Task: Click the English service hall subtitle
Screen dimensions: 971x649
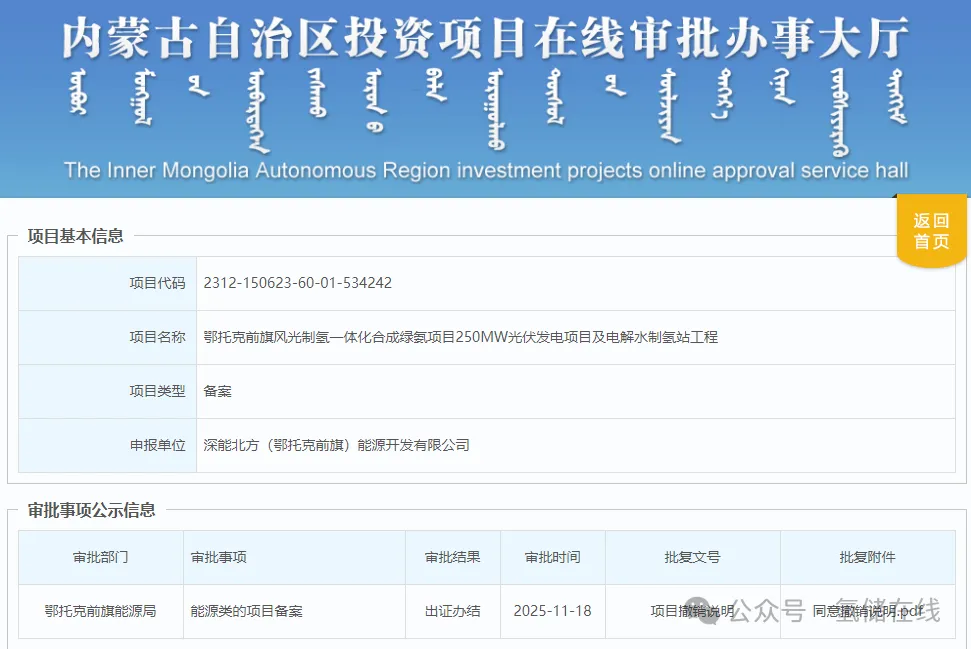Action: point(485,170)
